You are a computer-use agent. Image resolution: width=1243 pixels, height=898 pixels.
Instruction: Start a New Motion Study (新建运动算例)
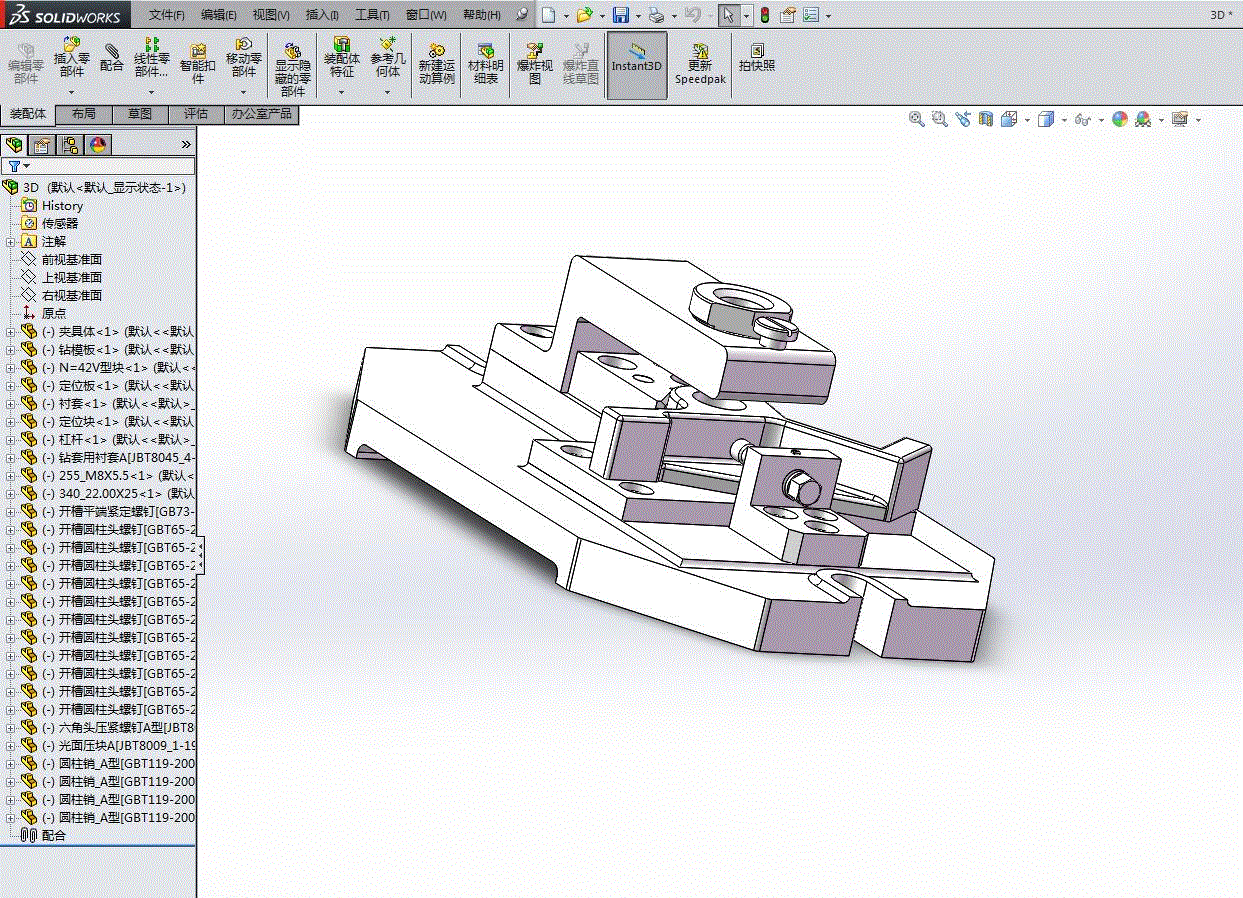437,64
